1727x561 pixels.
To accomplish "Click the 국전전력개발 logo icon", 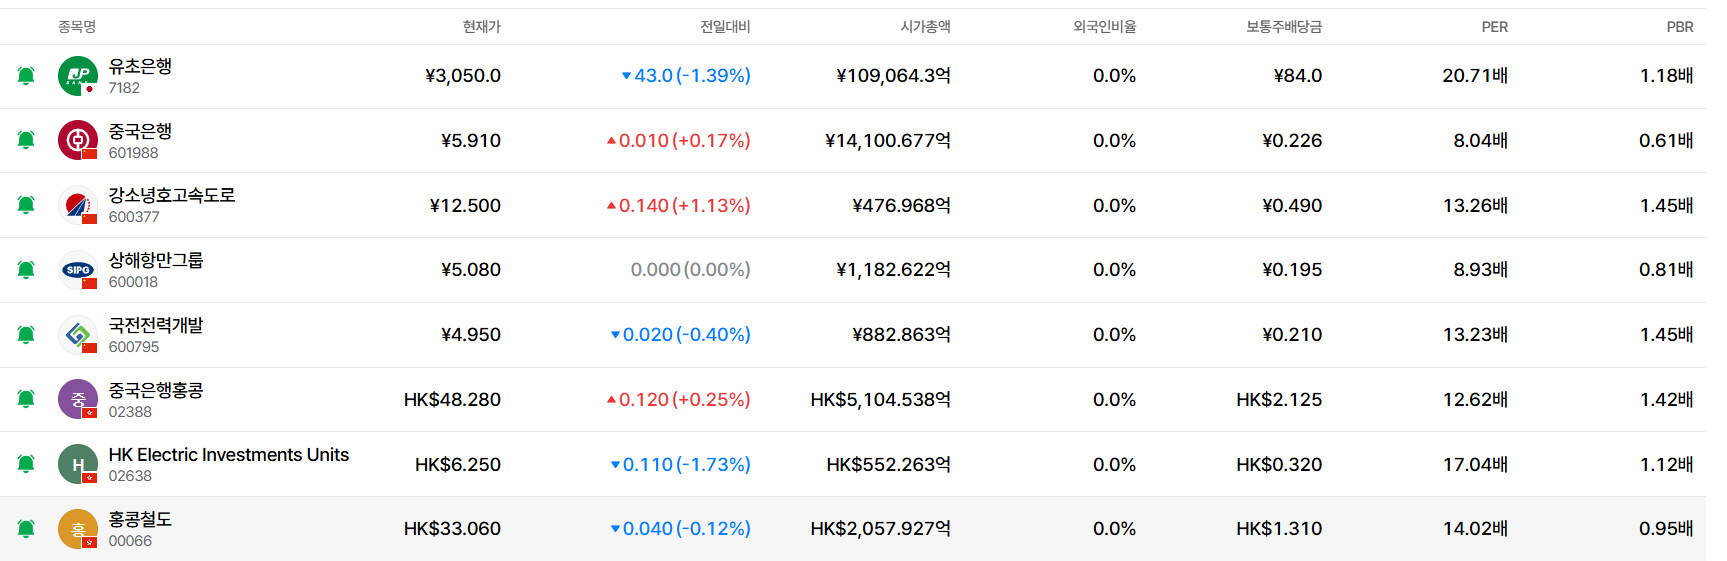I will pos(78,334).
